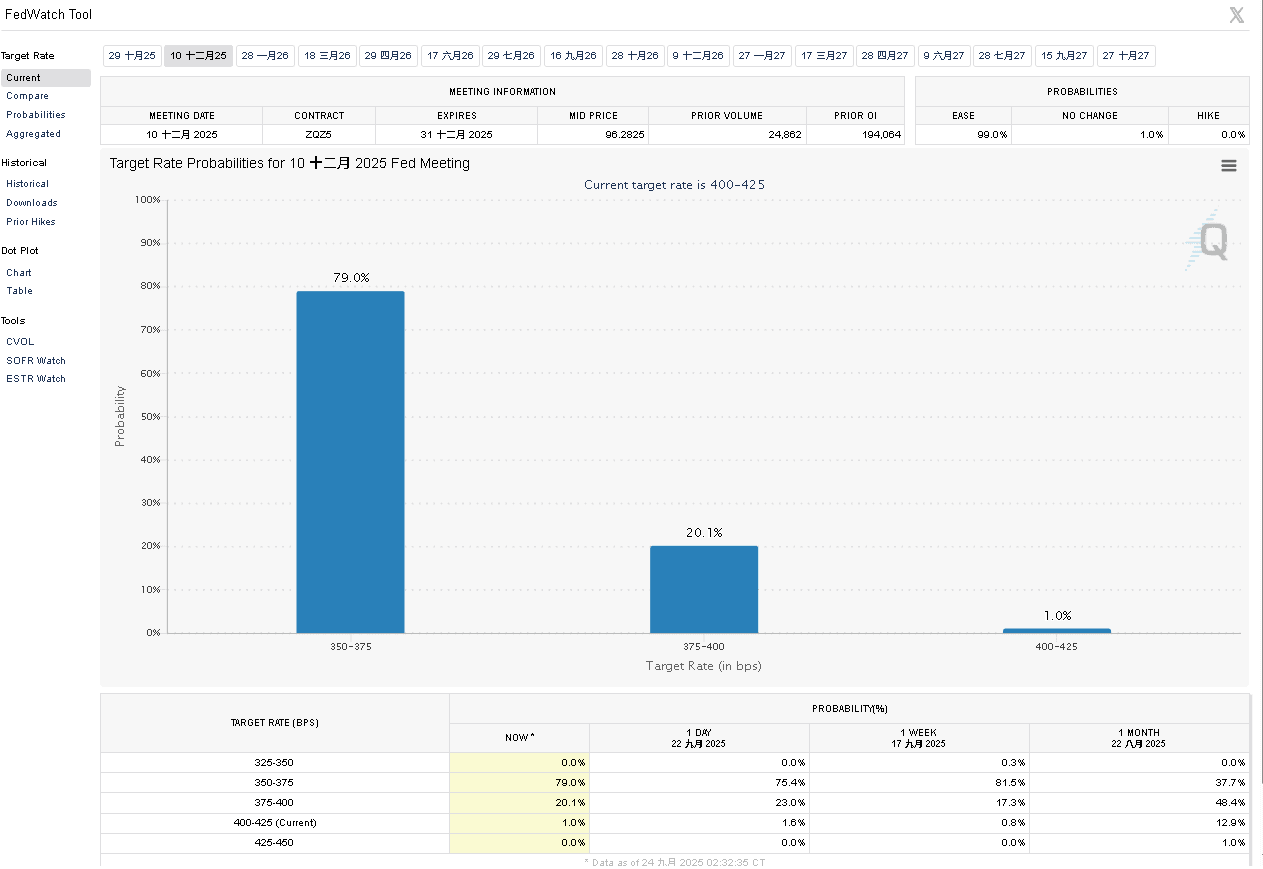Open the ESTR Watch tool
The image size is (1263, 869).
click(x=36, y=379)
